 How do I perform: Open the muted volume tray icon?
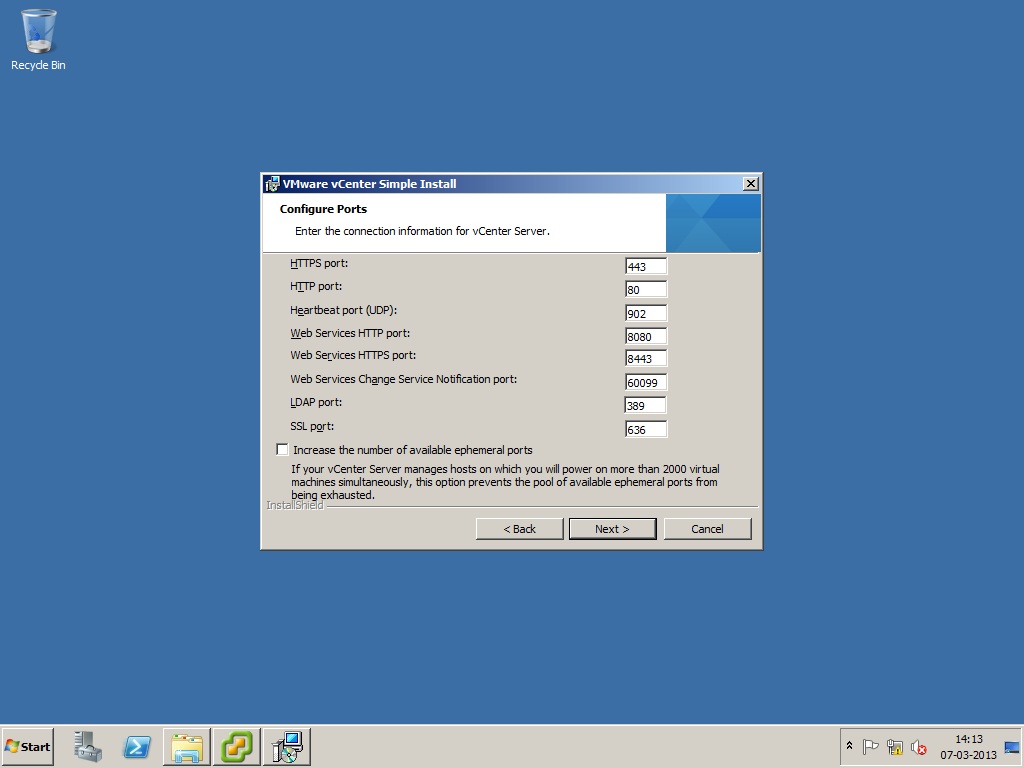[x=918, y=746]
